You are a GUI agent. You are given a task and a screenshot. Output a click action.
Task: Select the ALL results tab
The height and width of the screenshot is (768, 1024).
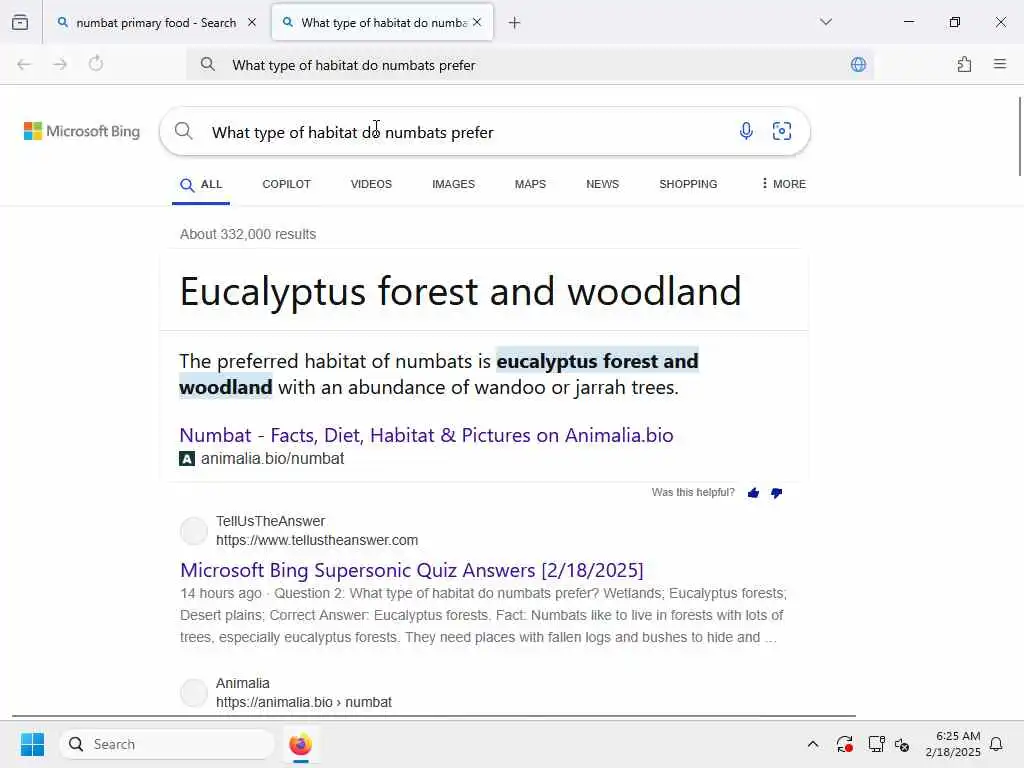201,185
